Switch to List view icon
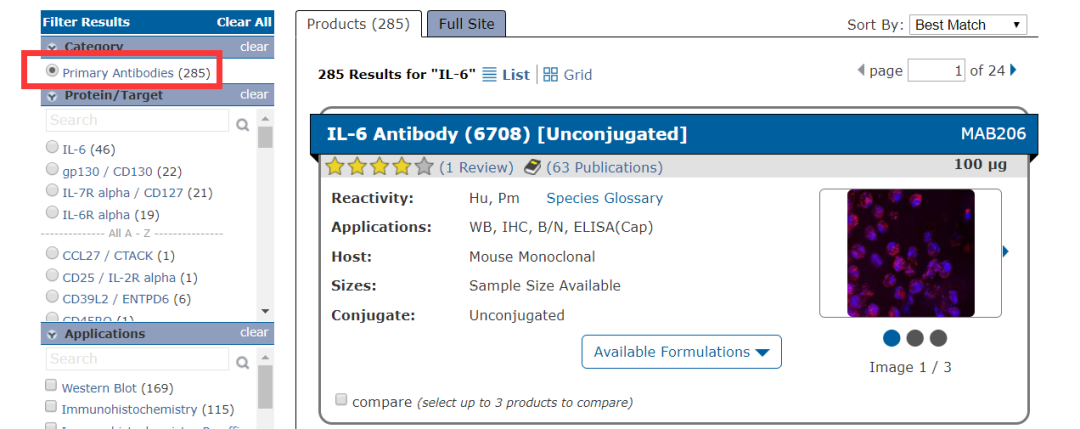 489,74
